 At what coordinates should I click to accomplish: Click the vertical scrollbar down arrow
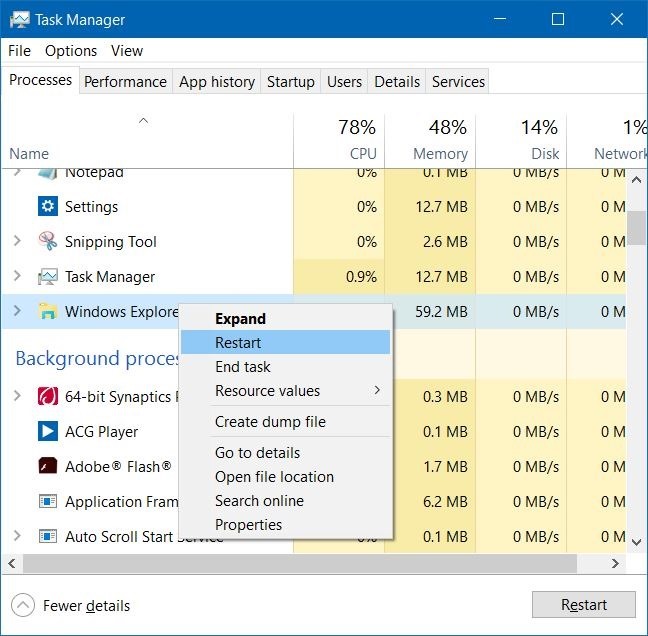click(x=636, y=542)
